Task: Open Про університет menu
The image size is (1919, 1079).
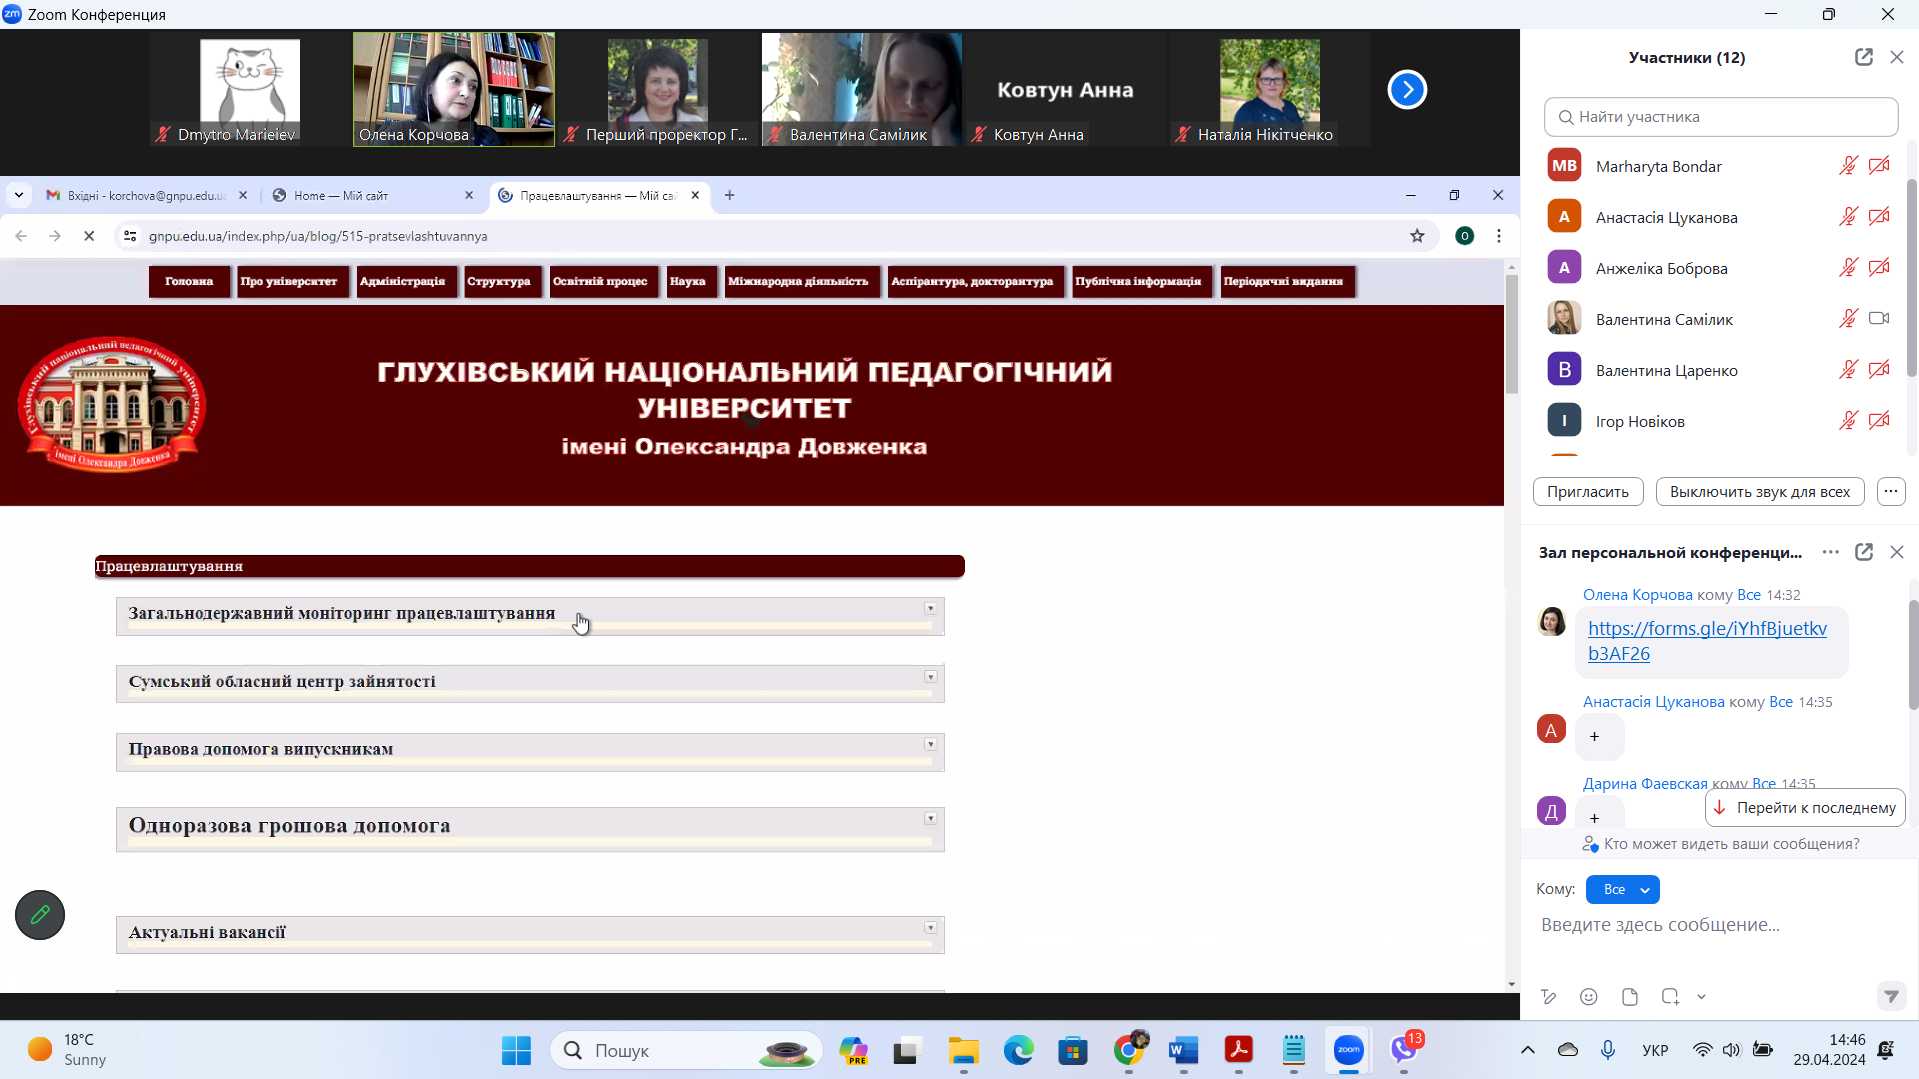Action: pos(292,281)
